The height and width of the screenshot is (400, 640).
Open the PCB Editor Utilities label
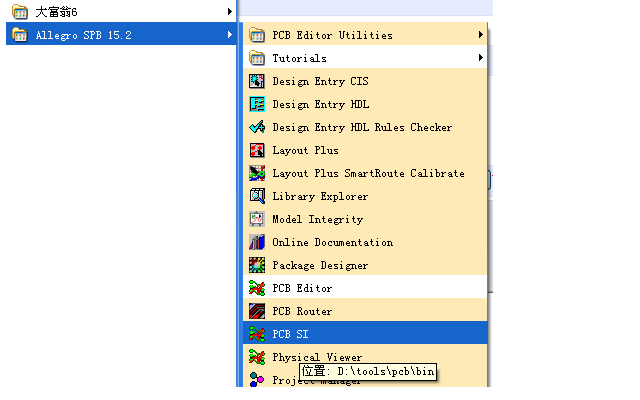(332, 36)
